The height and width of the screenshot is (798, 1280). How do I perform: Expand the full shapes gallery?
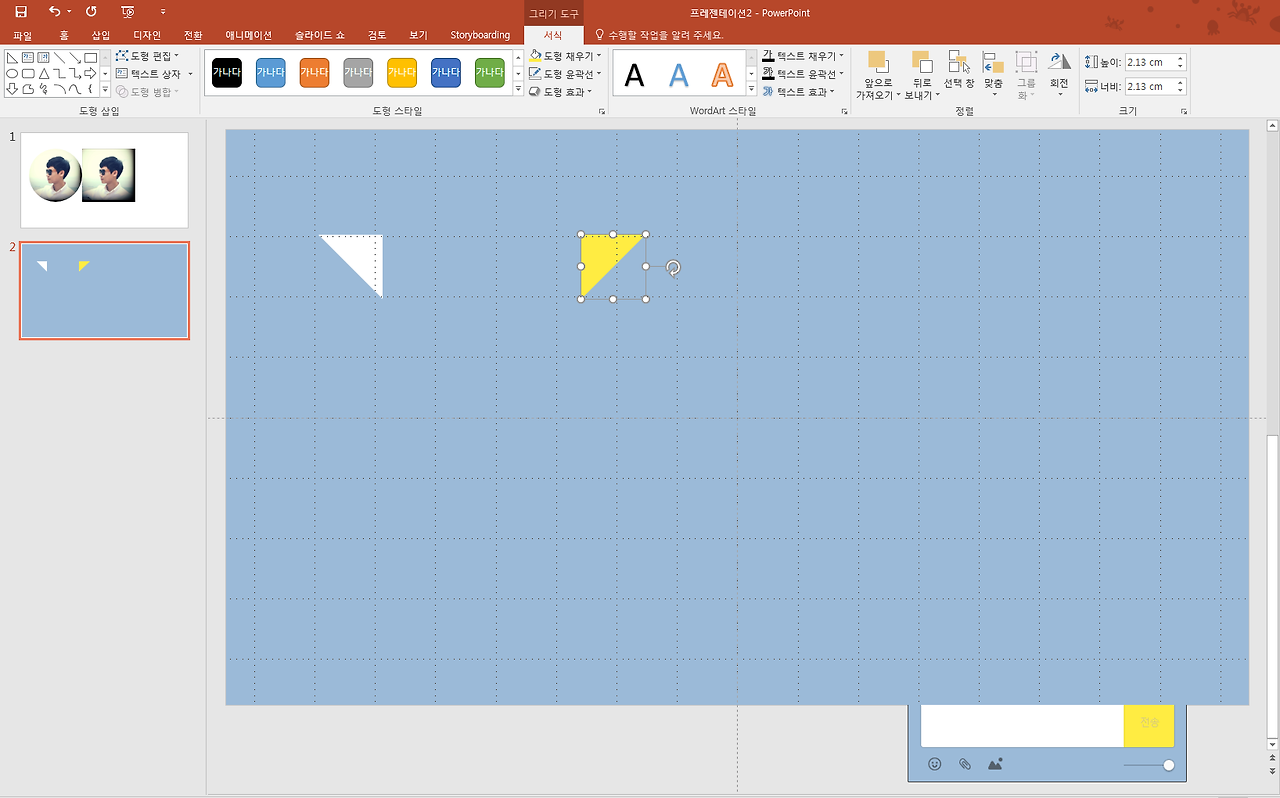click(x=105, y=89)
